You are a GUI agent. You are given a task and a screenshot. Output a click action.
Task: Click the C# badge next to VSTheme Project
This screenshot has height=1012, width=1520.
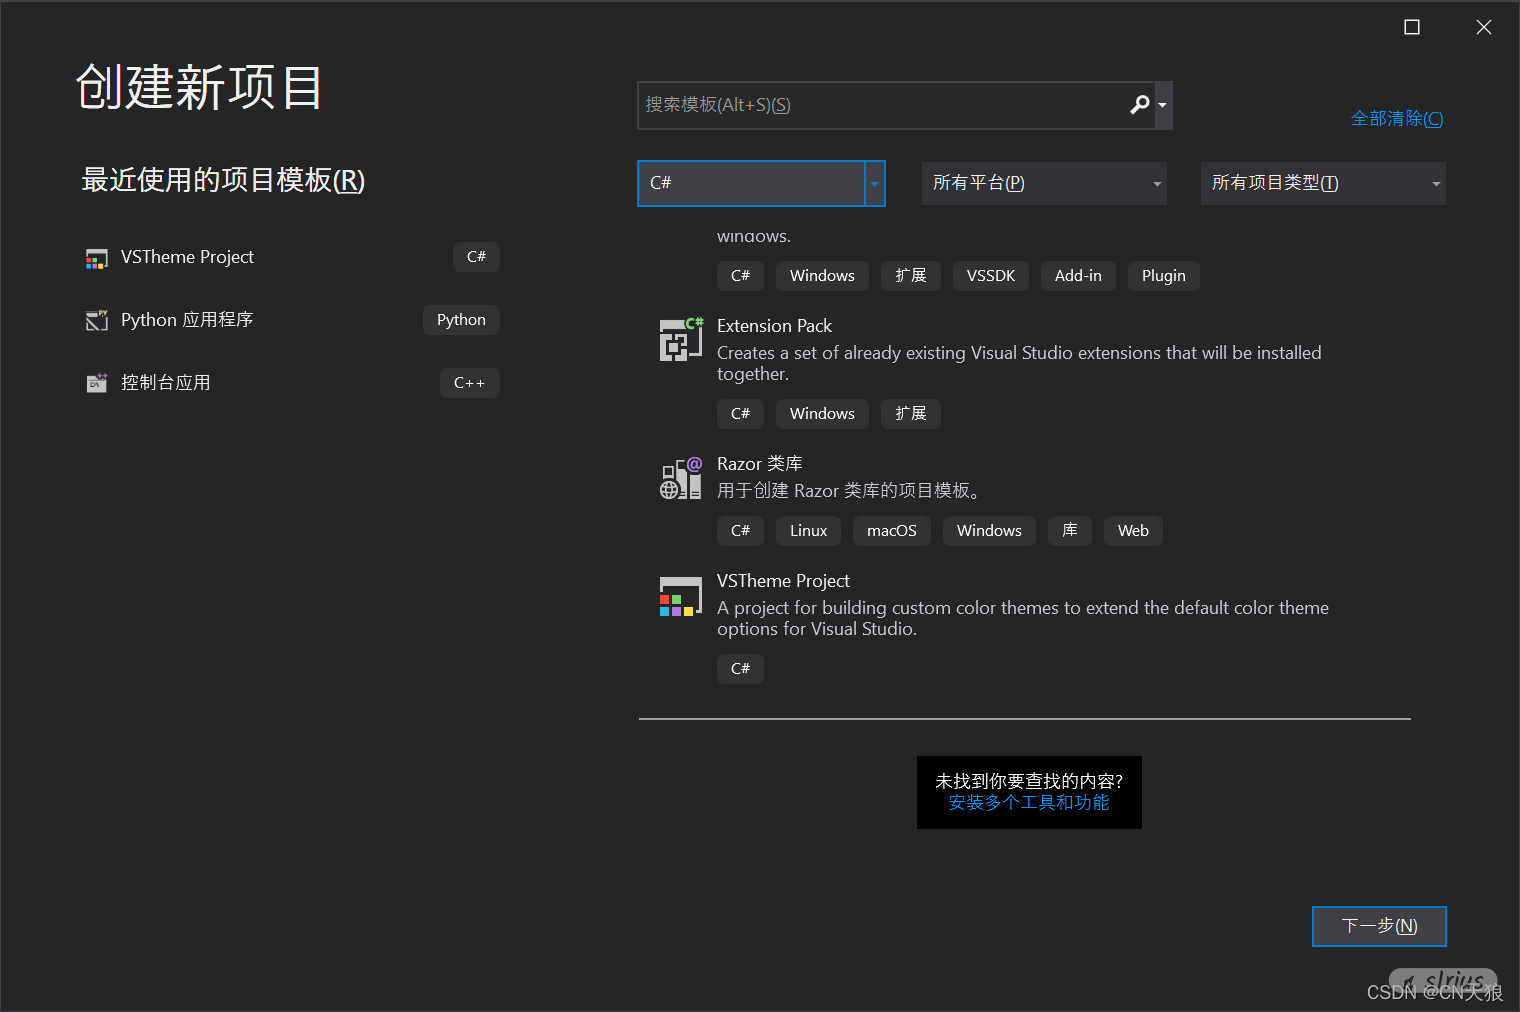pyautogui.click(x=476, y=257)
